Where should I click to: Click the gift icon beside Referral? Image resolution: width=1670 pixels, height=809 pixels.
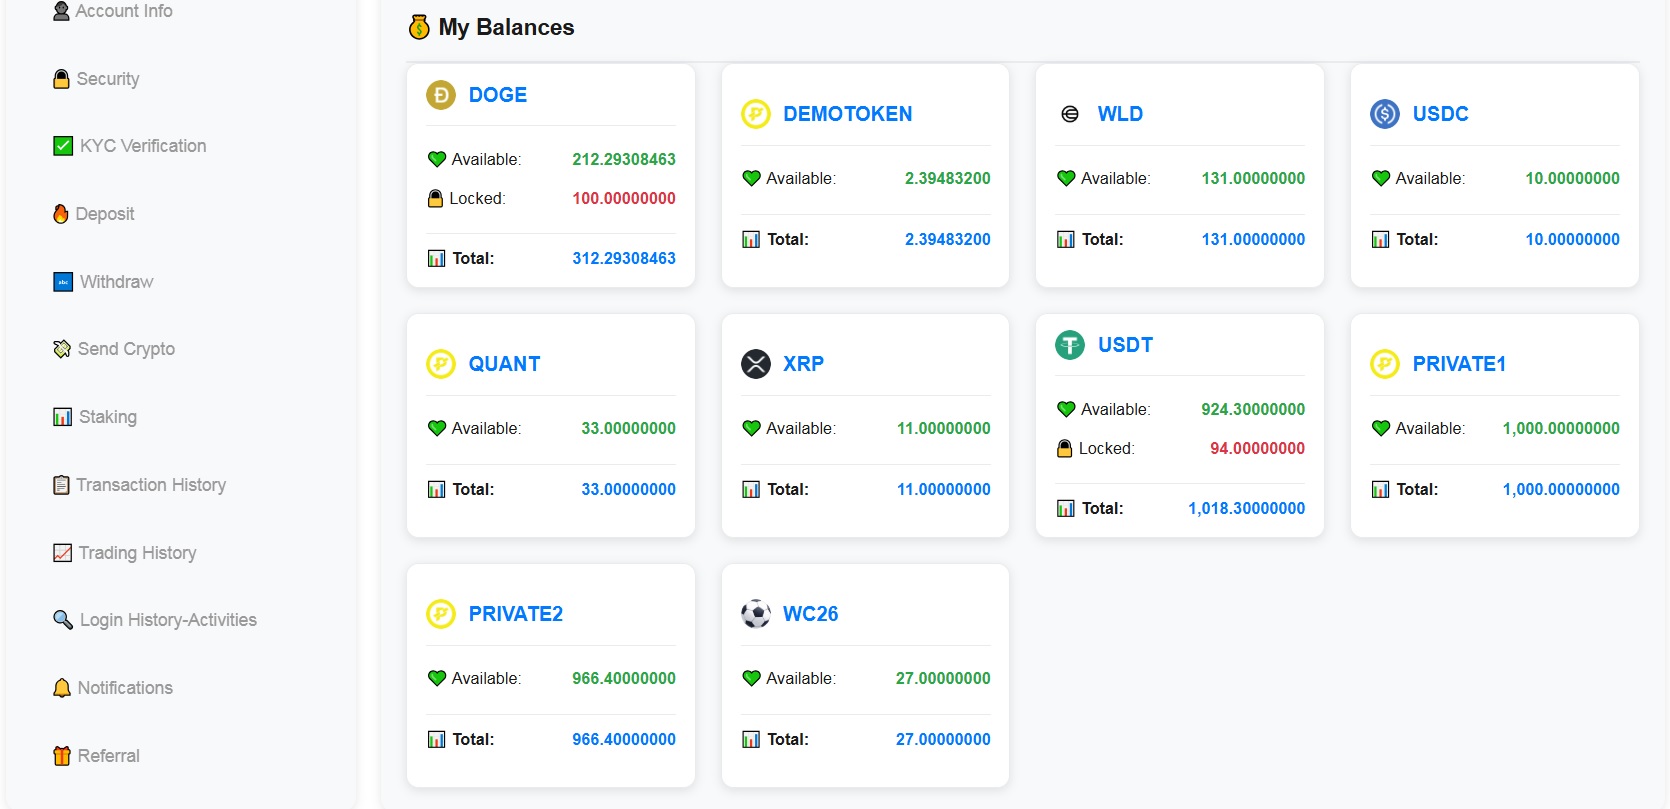(x=62, y=756)
